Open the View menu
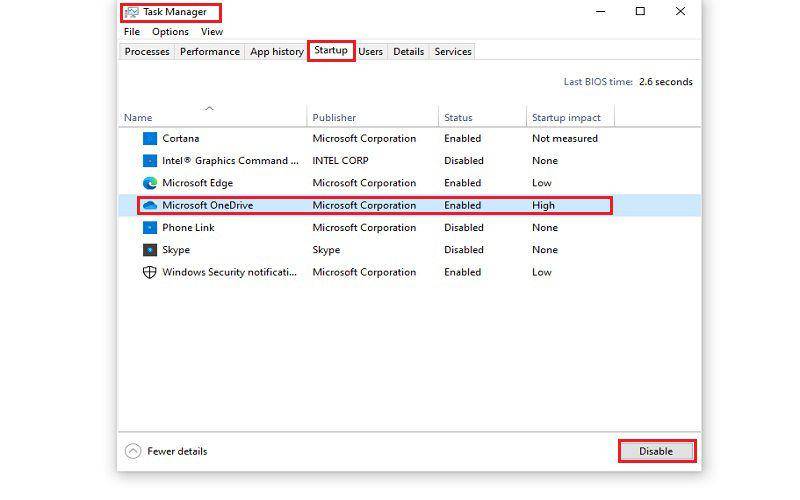Screen dimensions: 800x500 [212, 32]
